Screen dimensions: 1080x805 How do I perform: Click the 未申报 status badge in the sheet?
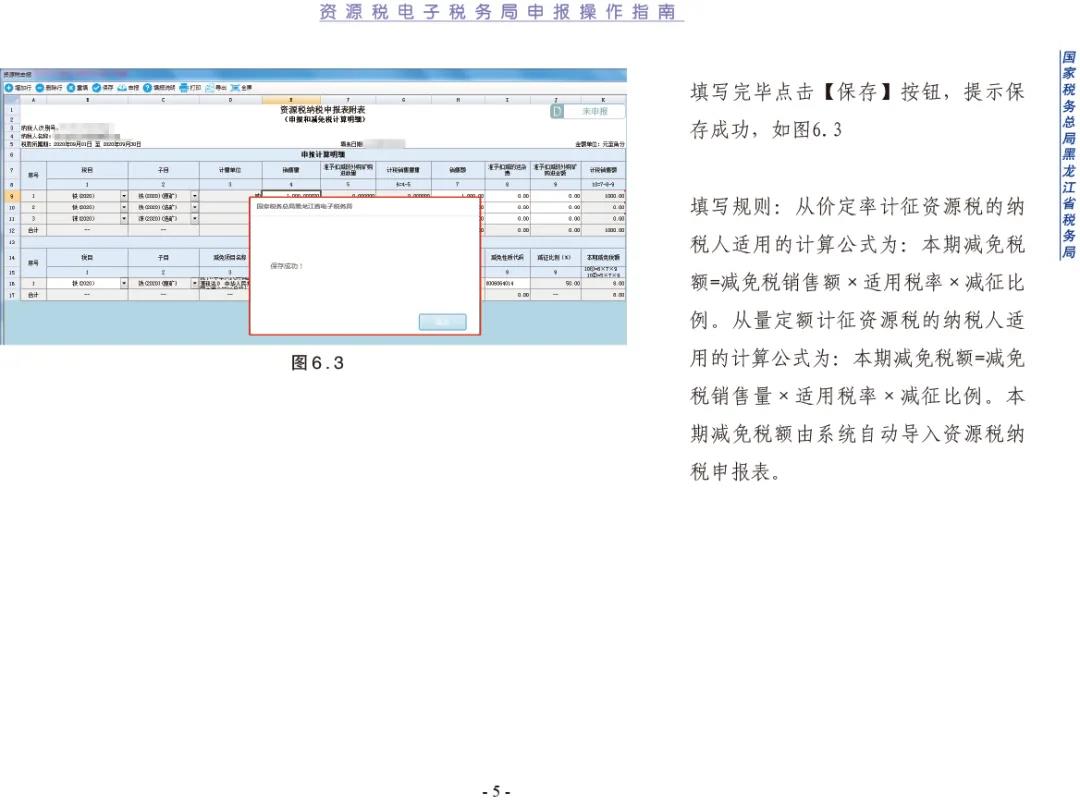tap(588, 111)
